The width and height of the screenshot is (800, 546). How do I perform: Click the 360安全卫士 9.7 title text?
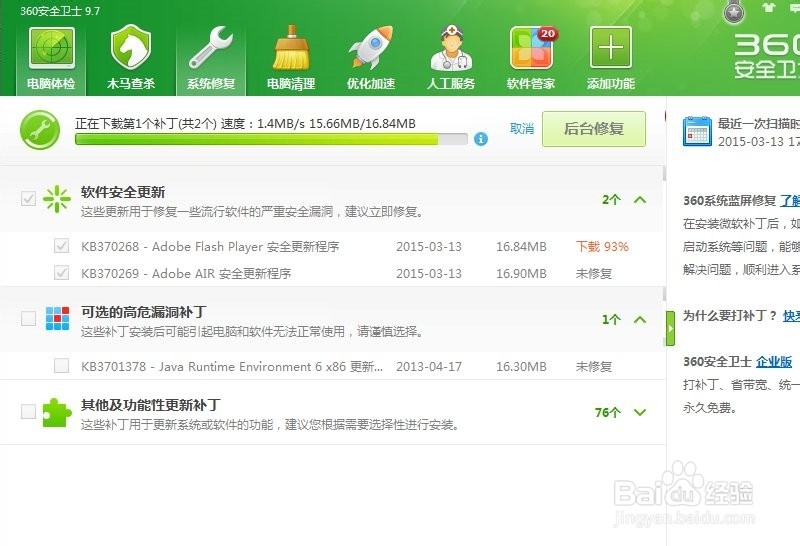point(60,11)
